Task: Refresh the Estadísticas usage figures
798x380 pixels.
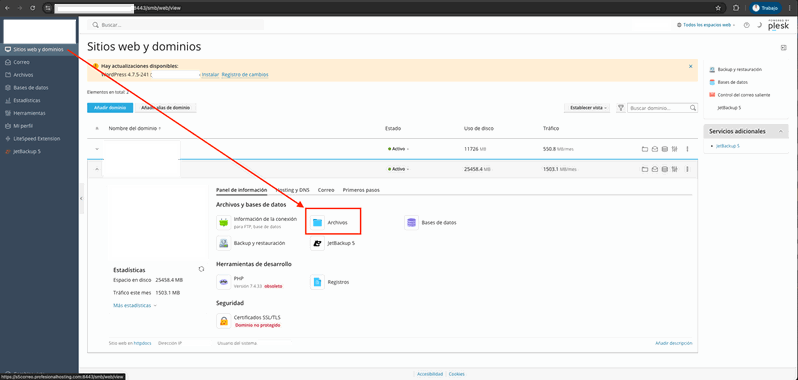Action: click(x=201, y=269)
